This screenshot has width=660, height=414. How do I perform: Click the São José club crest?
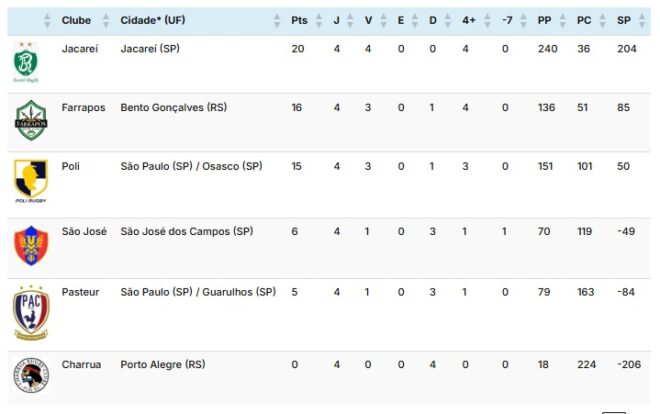point(30,245)
